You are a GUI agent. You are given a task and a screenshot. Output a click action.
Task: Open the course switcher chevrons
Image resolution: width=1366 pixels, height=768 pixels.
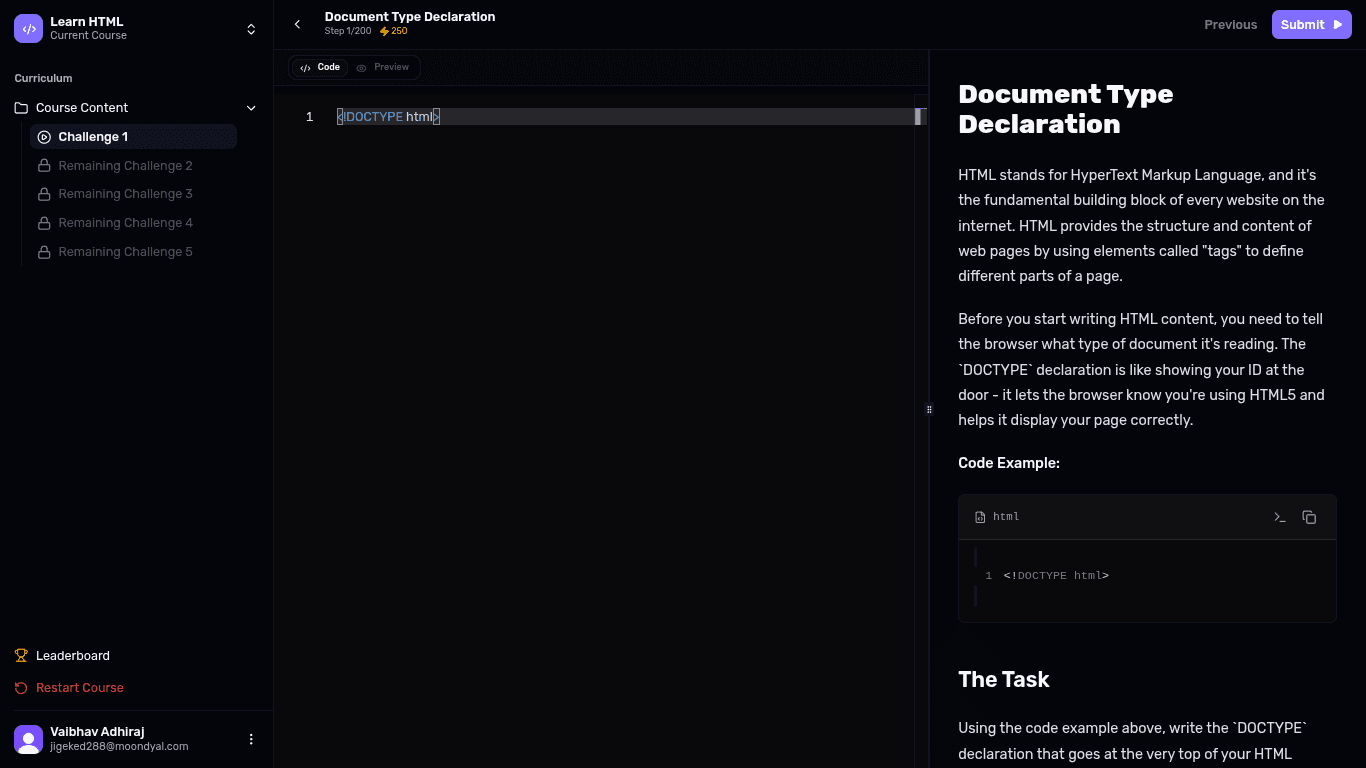point(251,29)
